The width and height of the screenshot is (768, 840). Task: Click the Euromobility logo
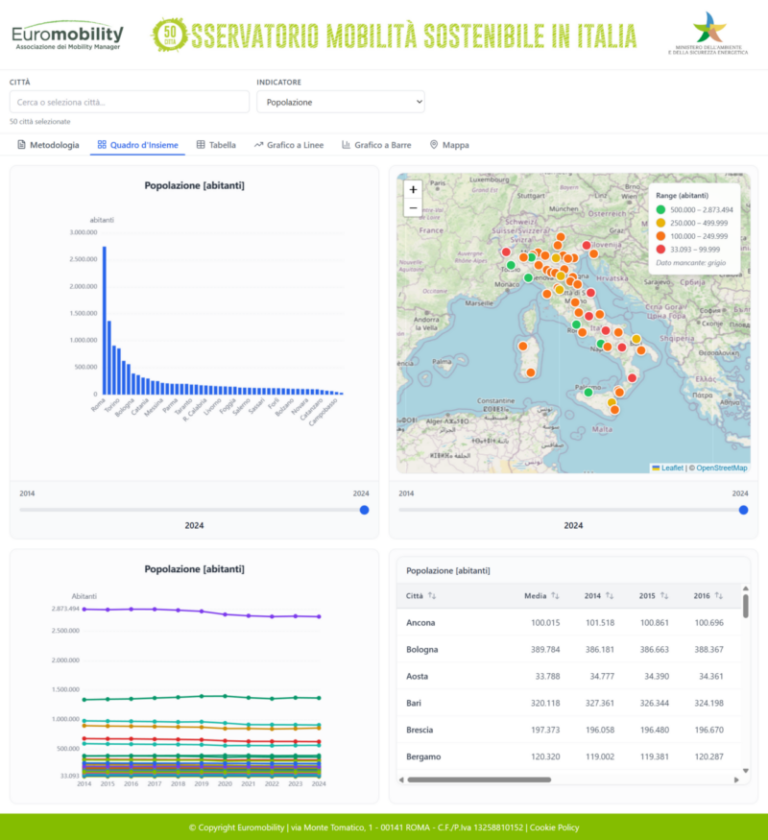67,36
